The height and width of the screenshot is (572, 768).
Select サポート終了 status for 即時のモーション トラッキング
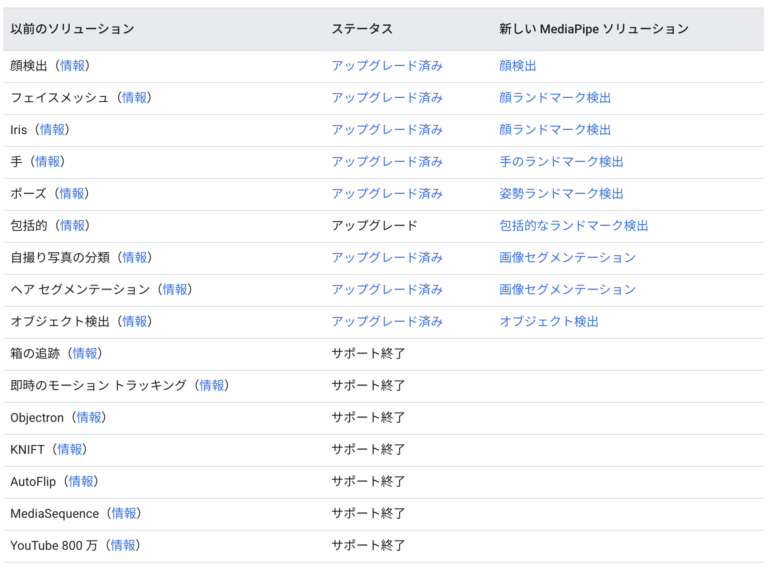(368, 385)
